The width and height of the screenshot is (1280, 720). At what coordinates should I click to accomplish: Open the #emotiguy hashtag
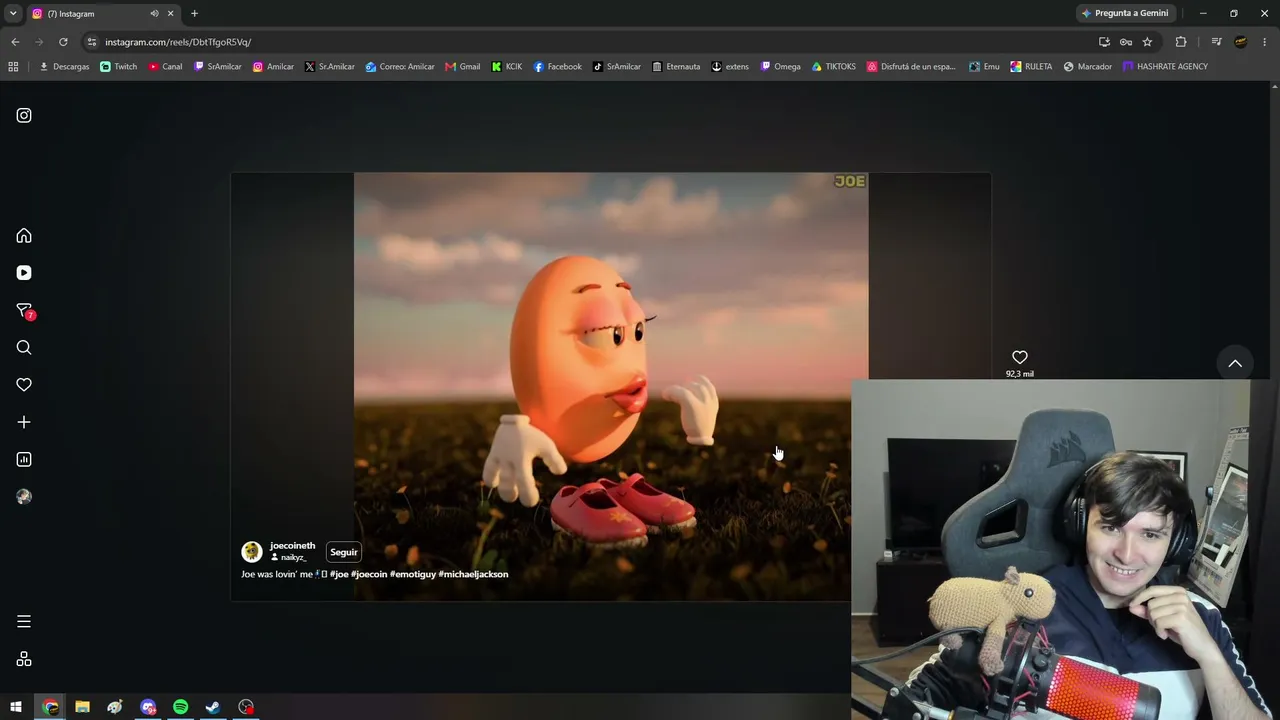pos(412,574)
